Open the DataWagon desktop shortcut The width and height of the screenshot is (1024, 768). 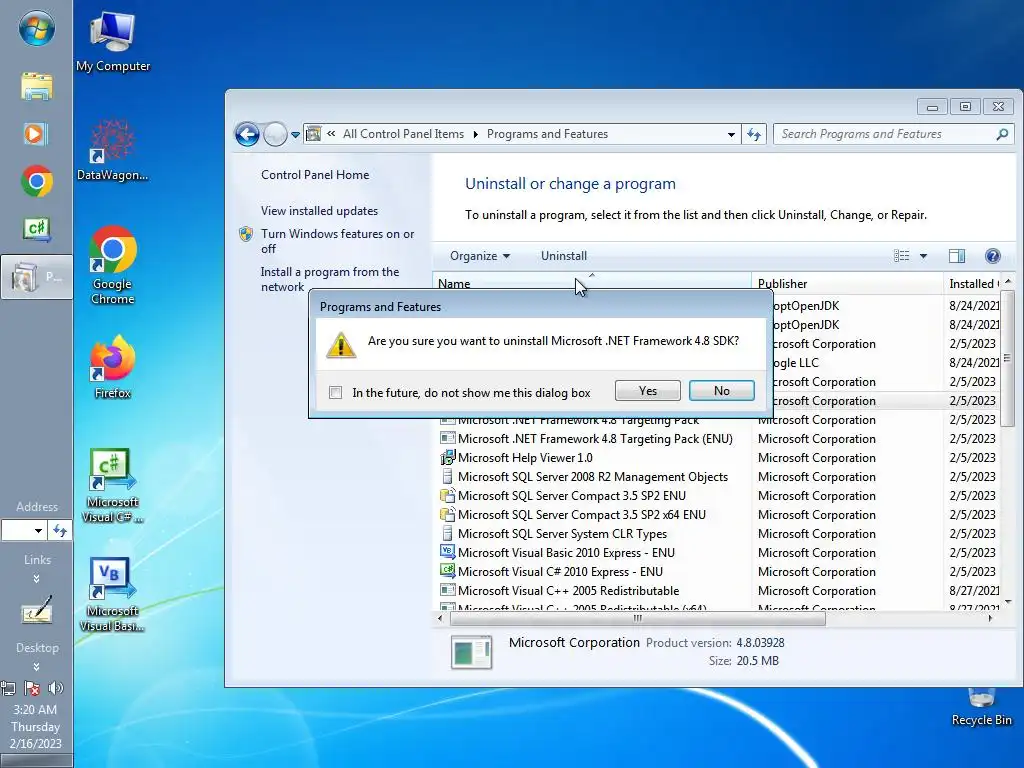[112, 151]
